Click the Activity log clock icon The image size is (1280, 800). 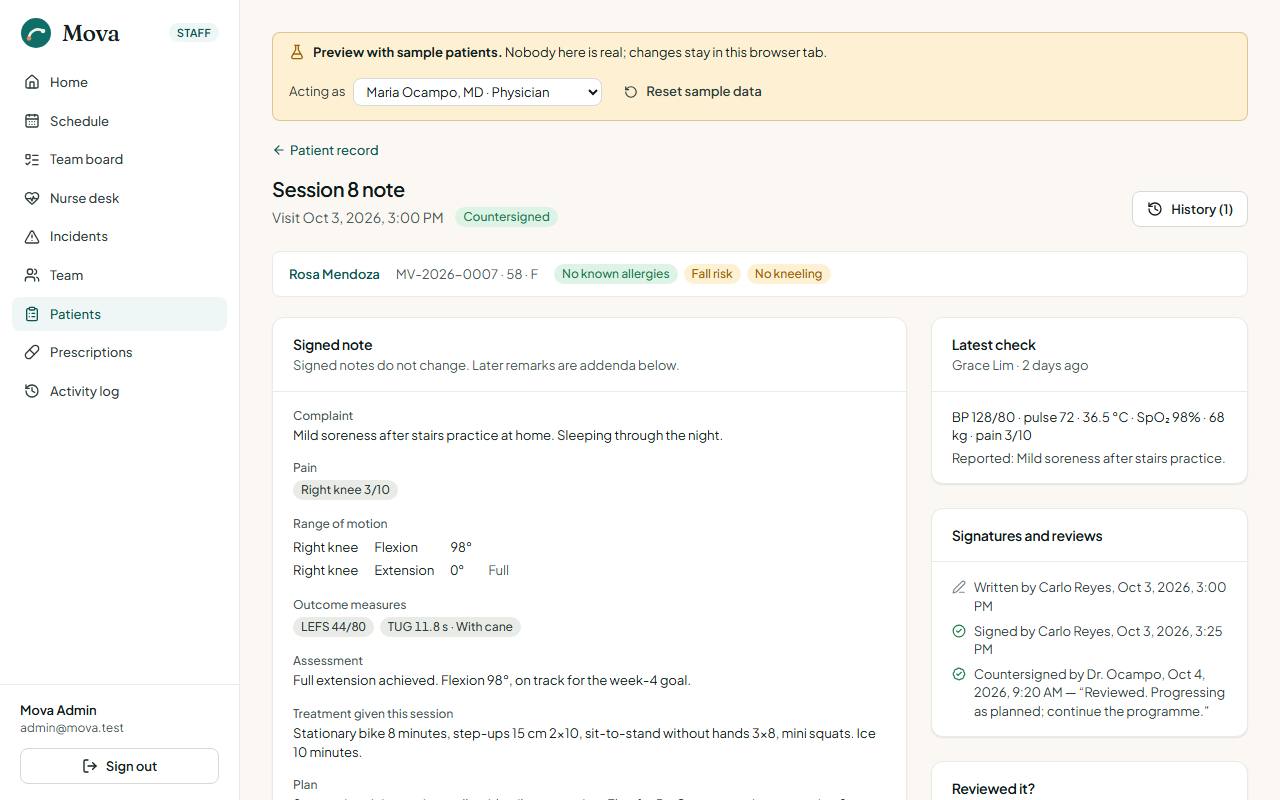coord(32,391)
